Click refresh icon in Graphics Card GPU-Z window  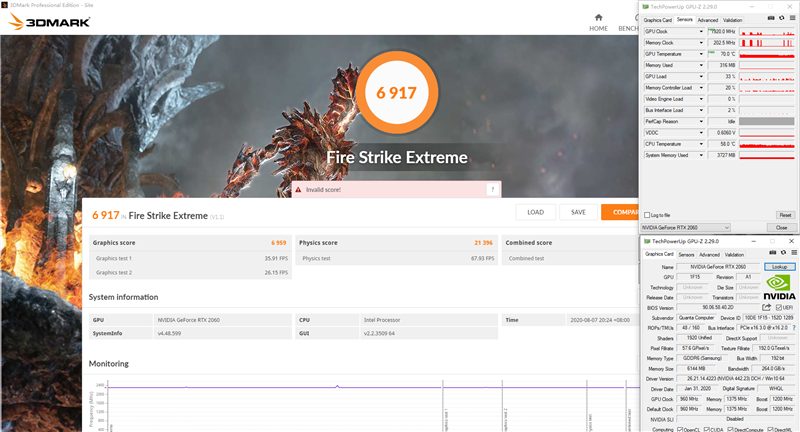pos(783,252)
